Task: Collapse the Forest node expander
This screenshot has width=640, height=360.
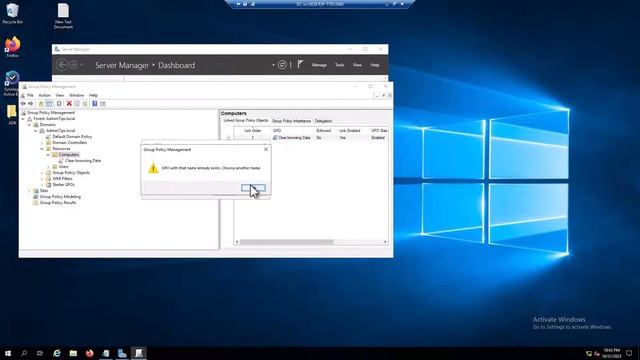Action: point(23,119)
